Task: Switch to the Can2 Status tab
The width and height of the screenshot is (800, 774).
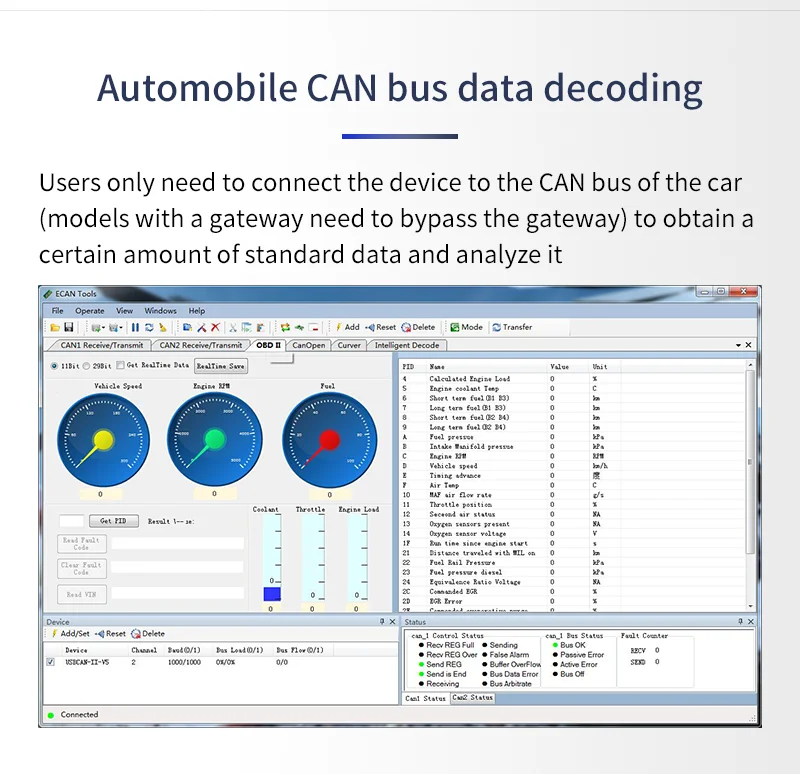Action: click(472, 698)
